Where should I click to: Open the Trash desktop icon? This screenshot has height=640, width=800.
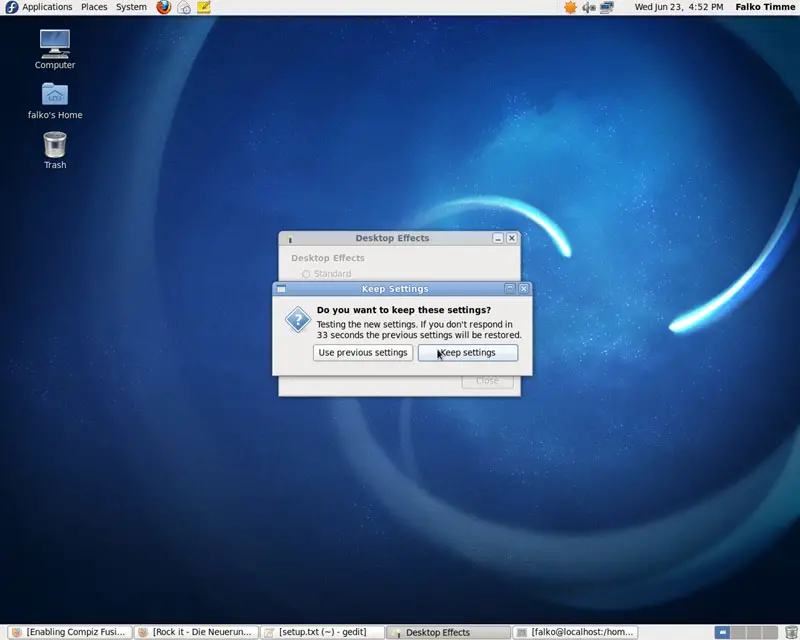tap(55, 151)
